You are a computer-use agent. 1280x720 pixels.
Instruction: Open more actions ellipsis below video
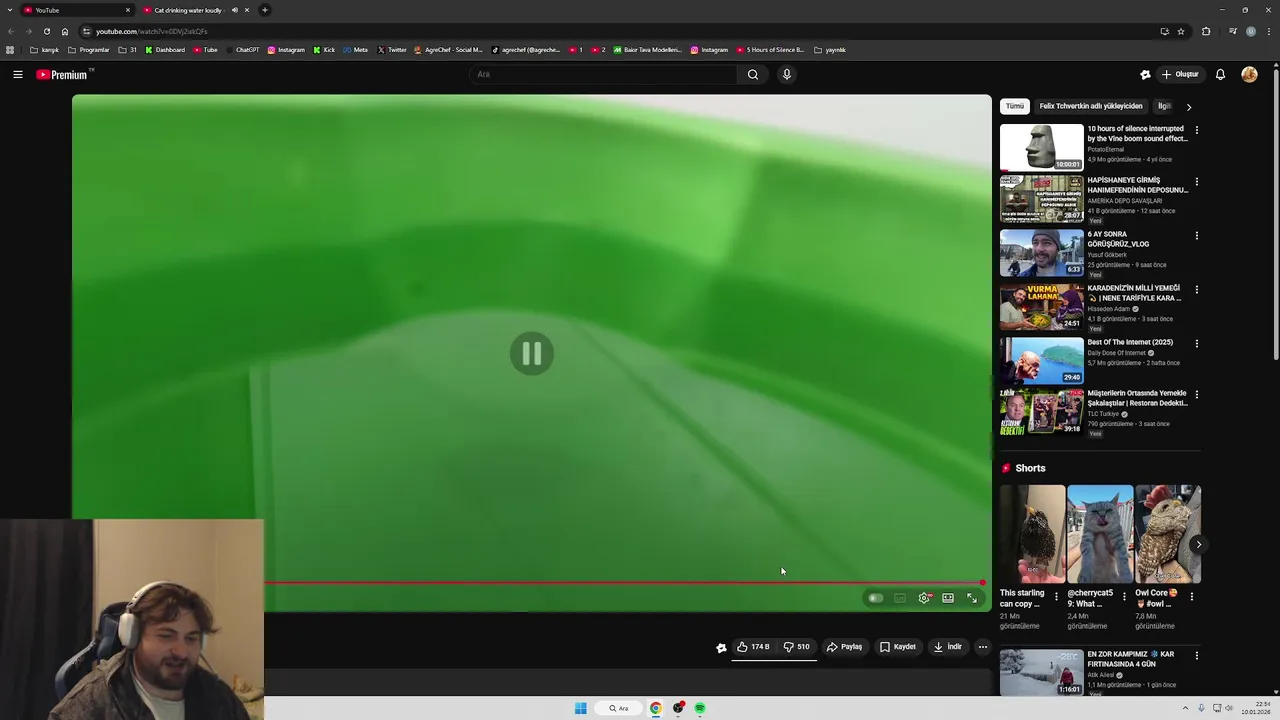(983, 647)
